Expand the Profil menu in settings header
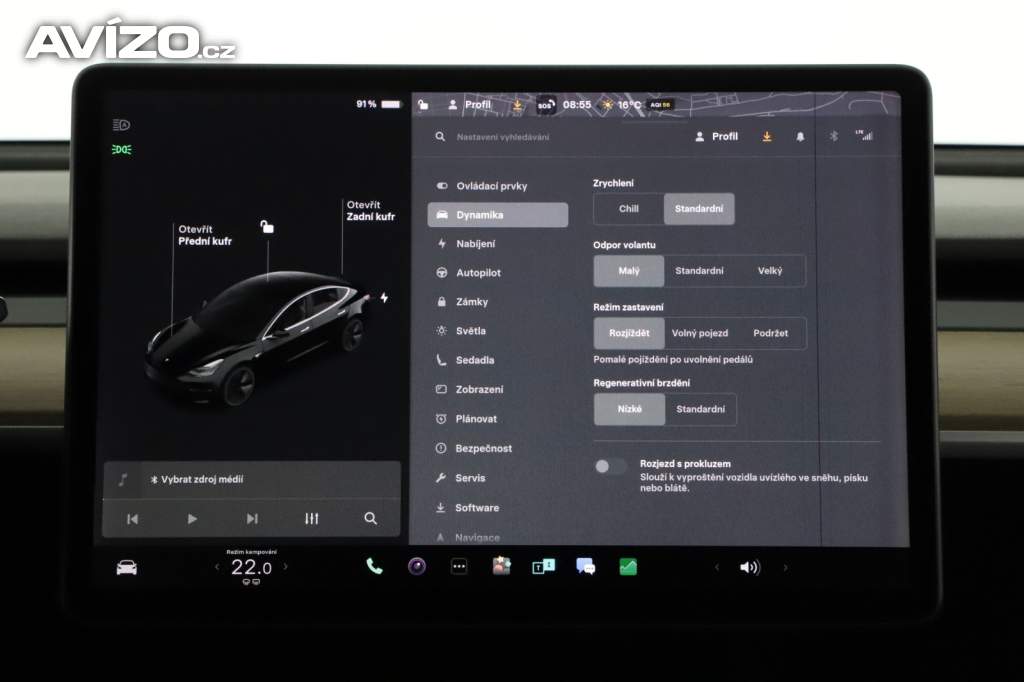The width and height of the screenshot is (1024, 682). pos(717,137)
